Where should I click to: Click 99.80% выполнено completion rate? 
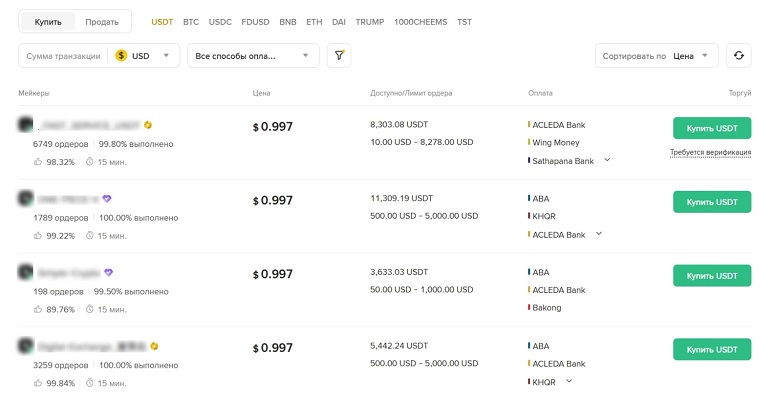pyautogui.click(x=136, y=144)
